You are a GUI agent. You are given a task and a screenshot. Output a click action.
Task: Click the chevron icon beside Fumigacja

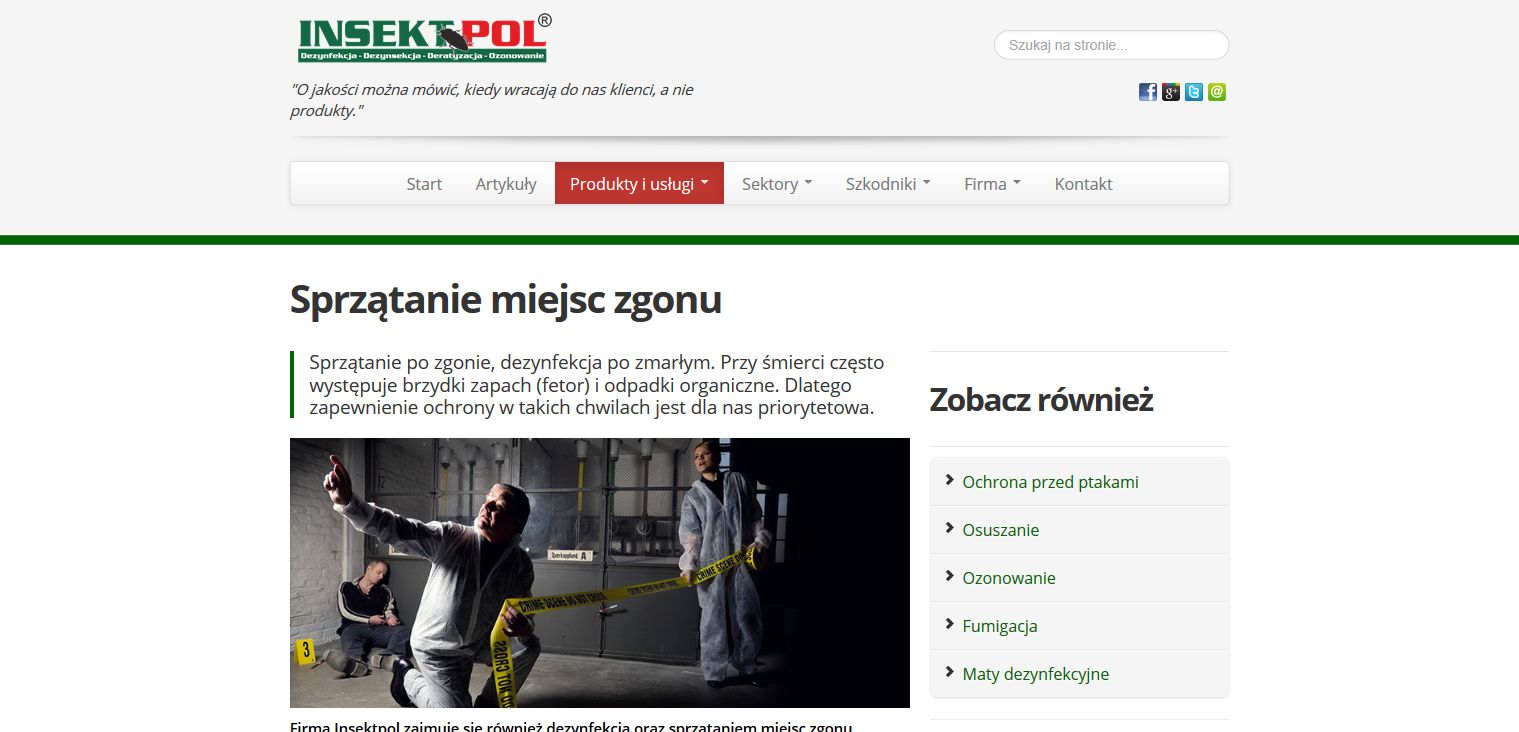pyautogui.click(x=949, y=624)
